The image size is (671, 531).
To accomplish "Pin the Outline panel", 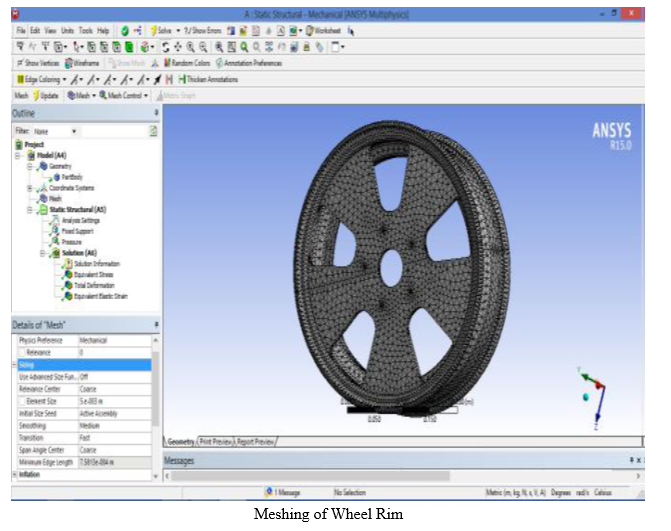I will [156, 113].
